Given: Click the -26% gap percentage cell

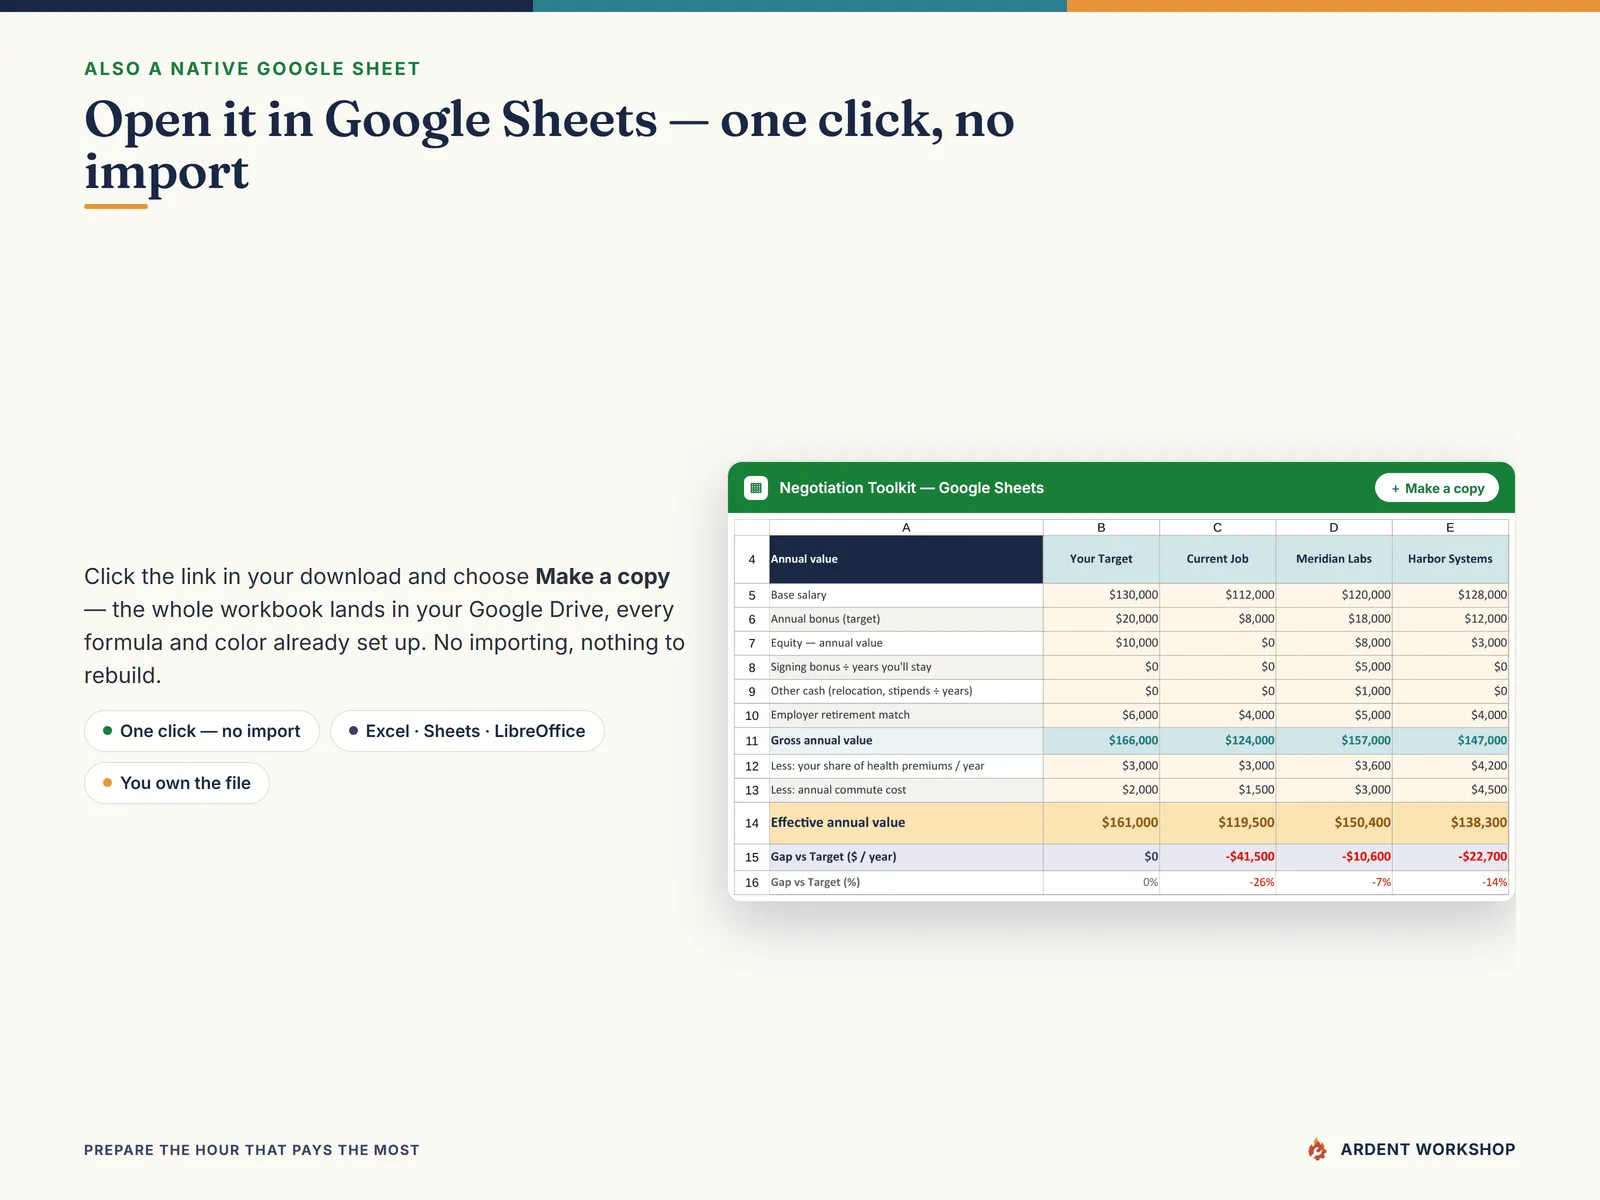Looking at the screenshot, I should (x=1217, y=882).
